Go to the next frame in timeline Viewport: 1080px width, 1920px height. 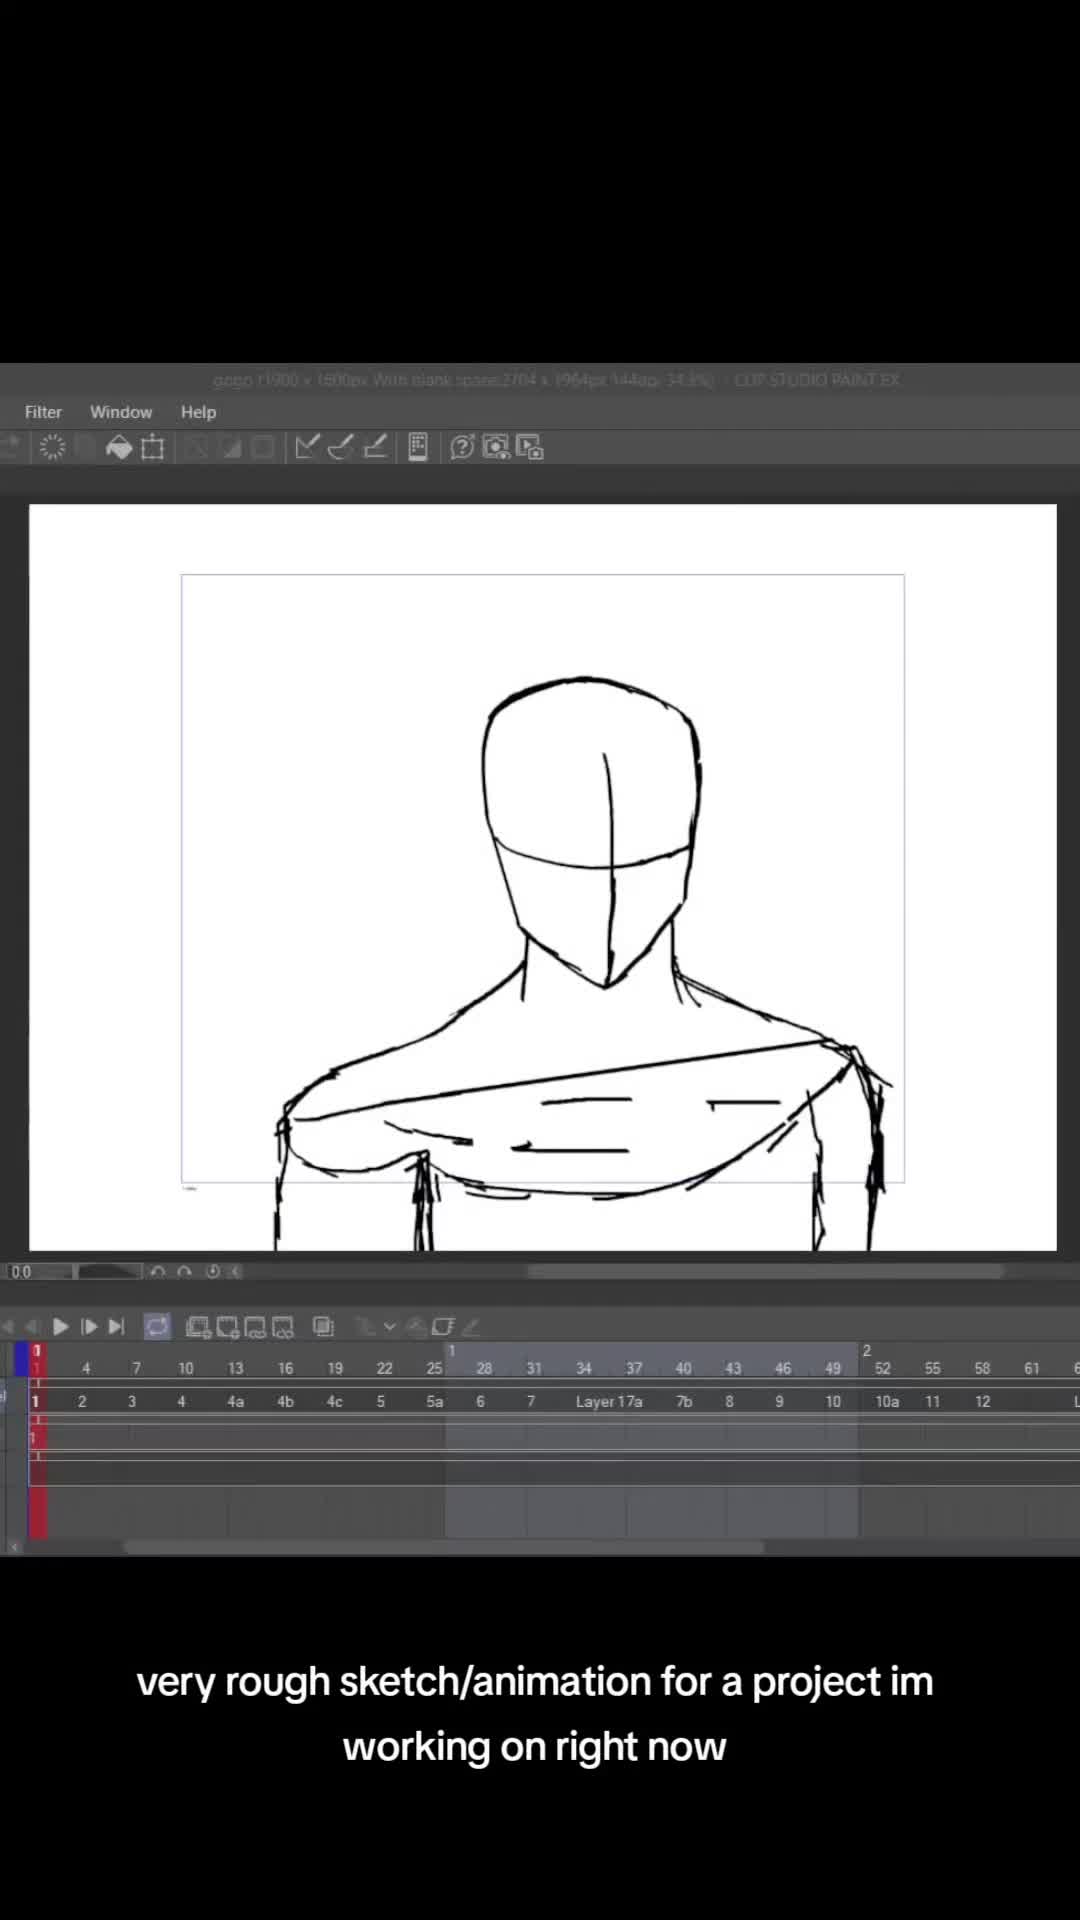point(89,1327)
